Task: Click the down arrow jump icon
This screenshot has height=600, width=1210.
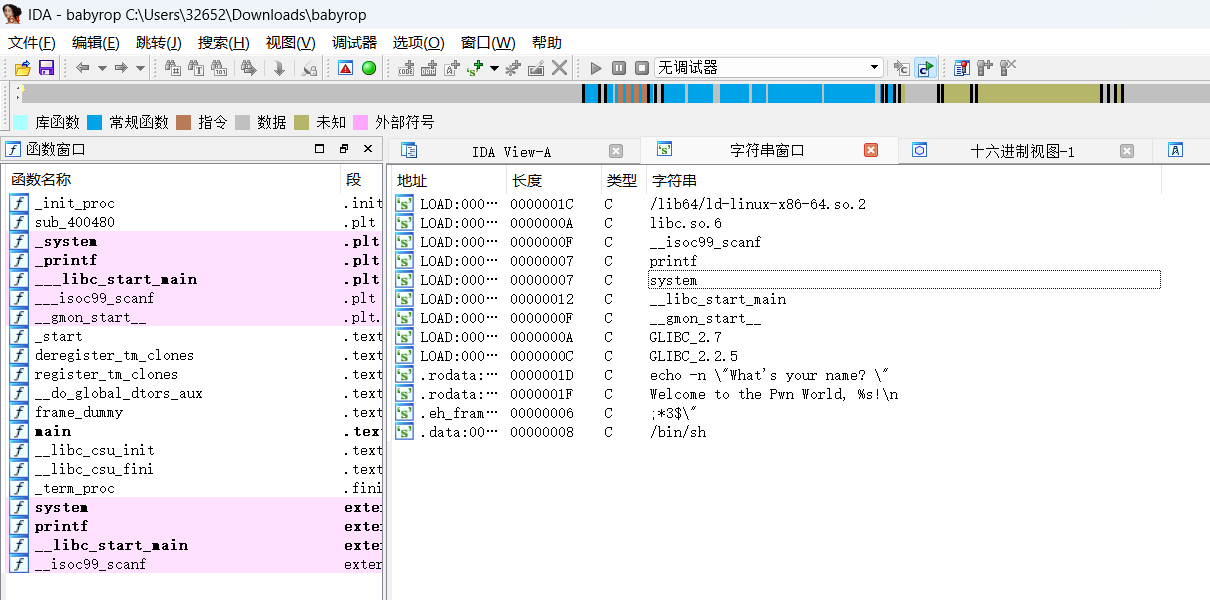Action: (x=280, y=68)
